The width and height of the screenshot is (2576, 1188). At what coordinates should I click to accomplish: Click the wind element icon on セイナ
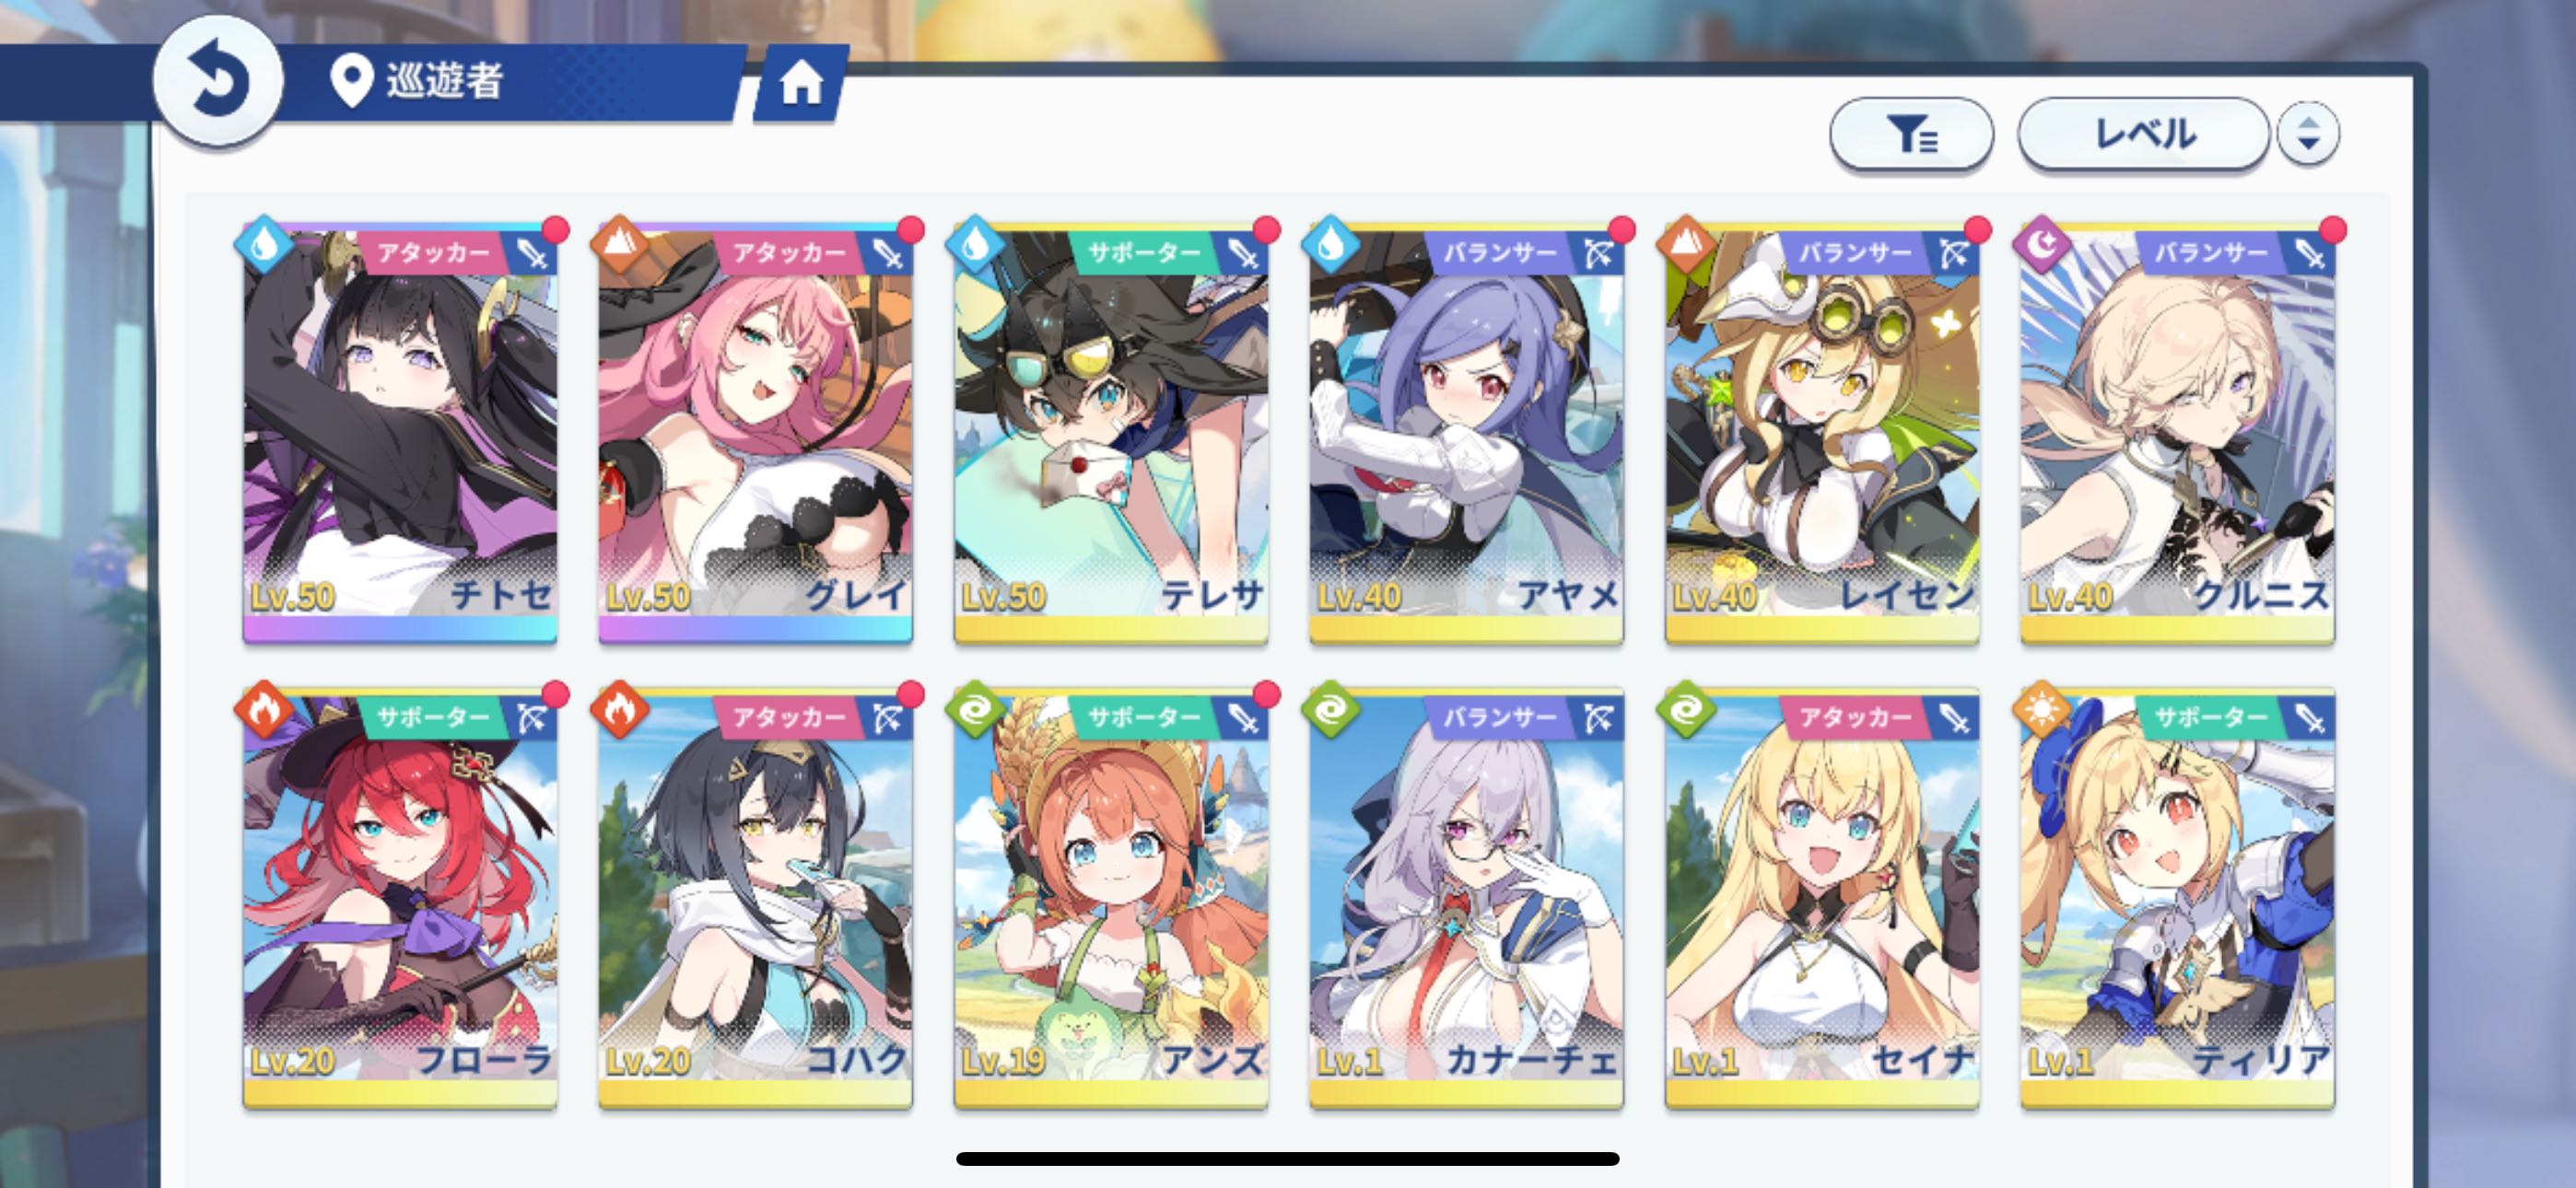[1686, 710]
